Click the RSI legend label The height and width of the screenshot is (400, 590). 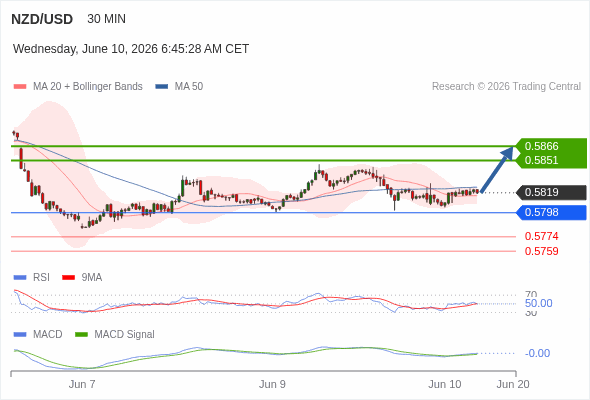41,278
